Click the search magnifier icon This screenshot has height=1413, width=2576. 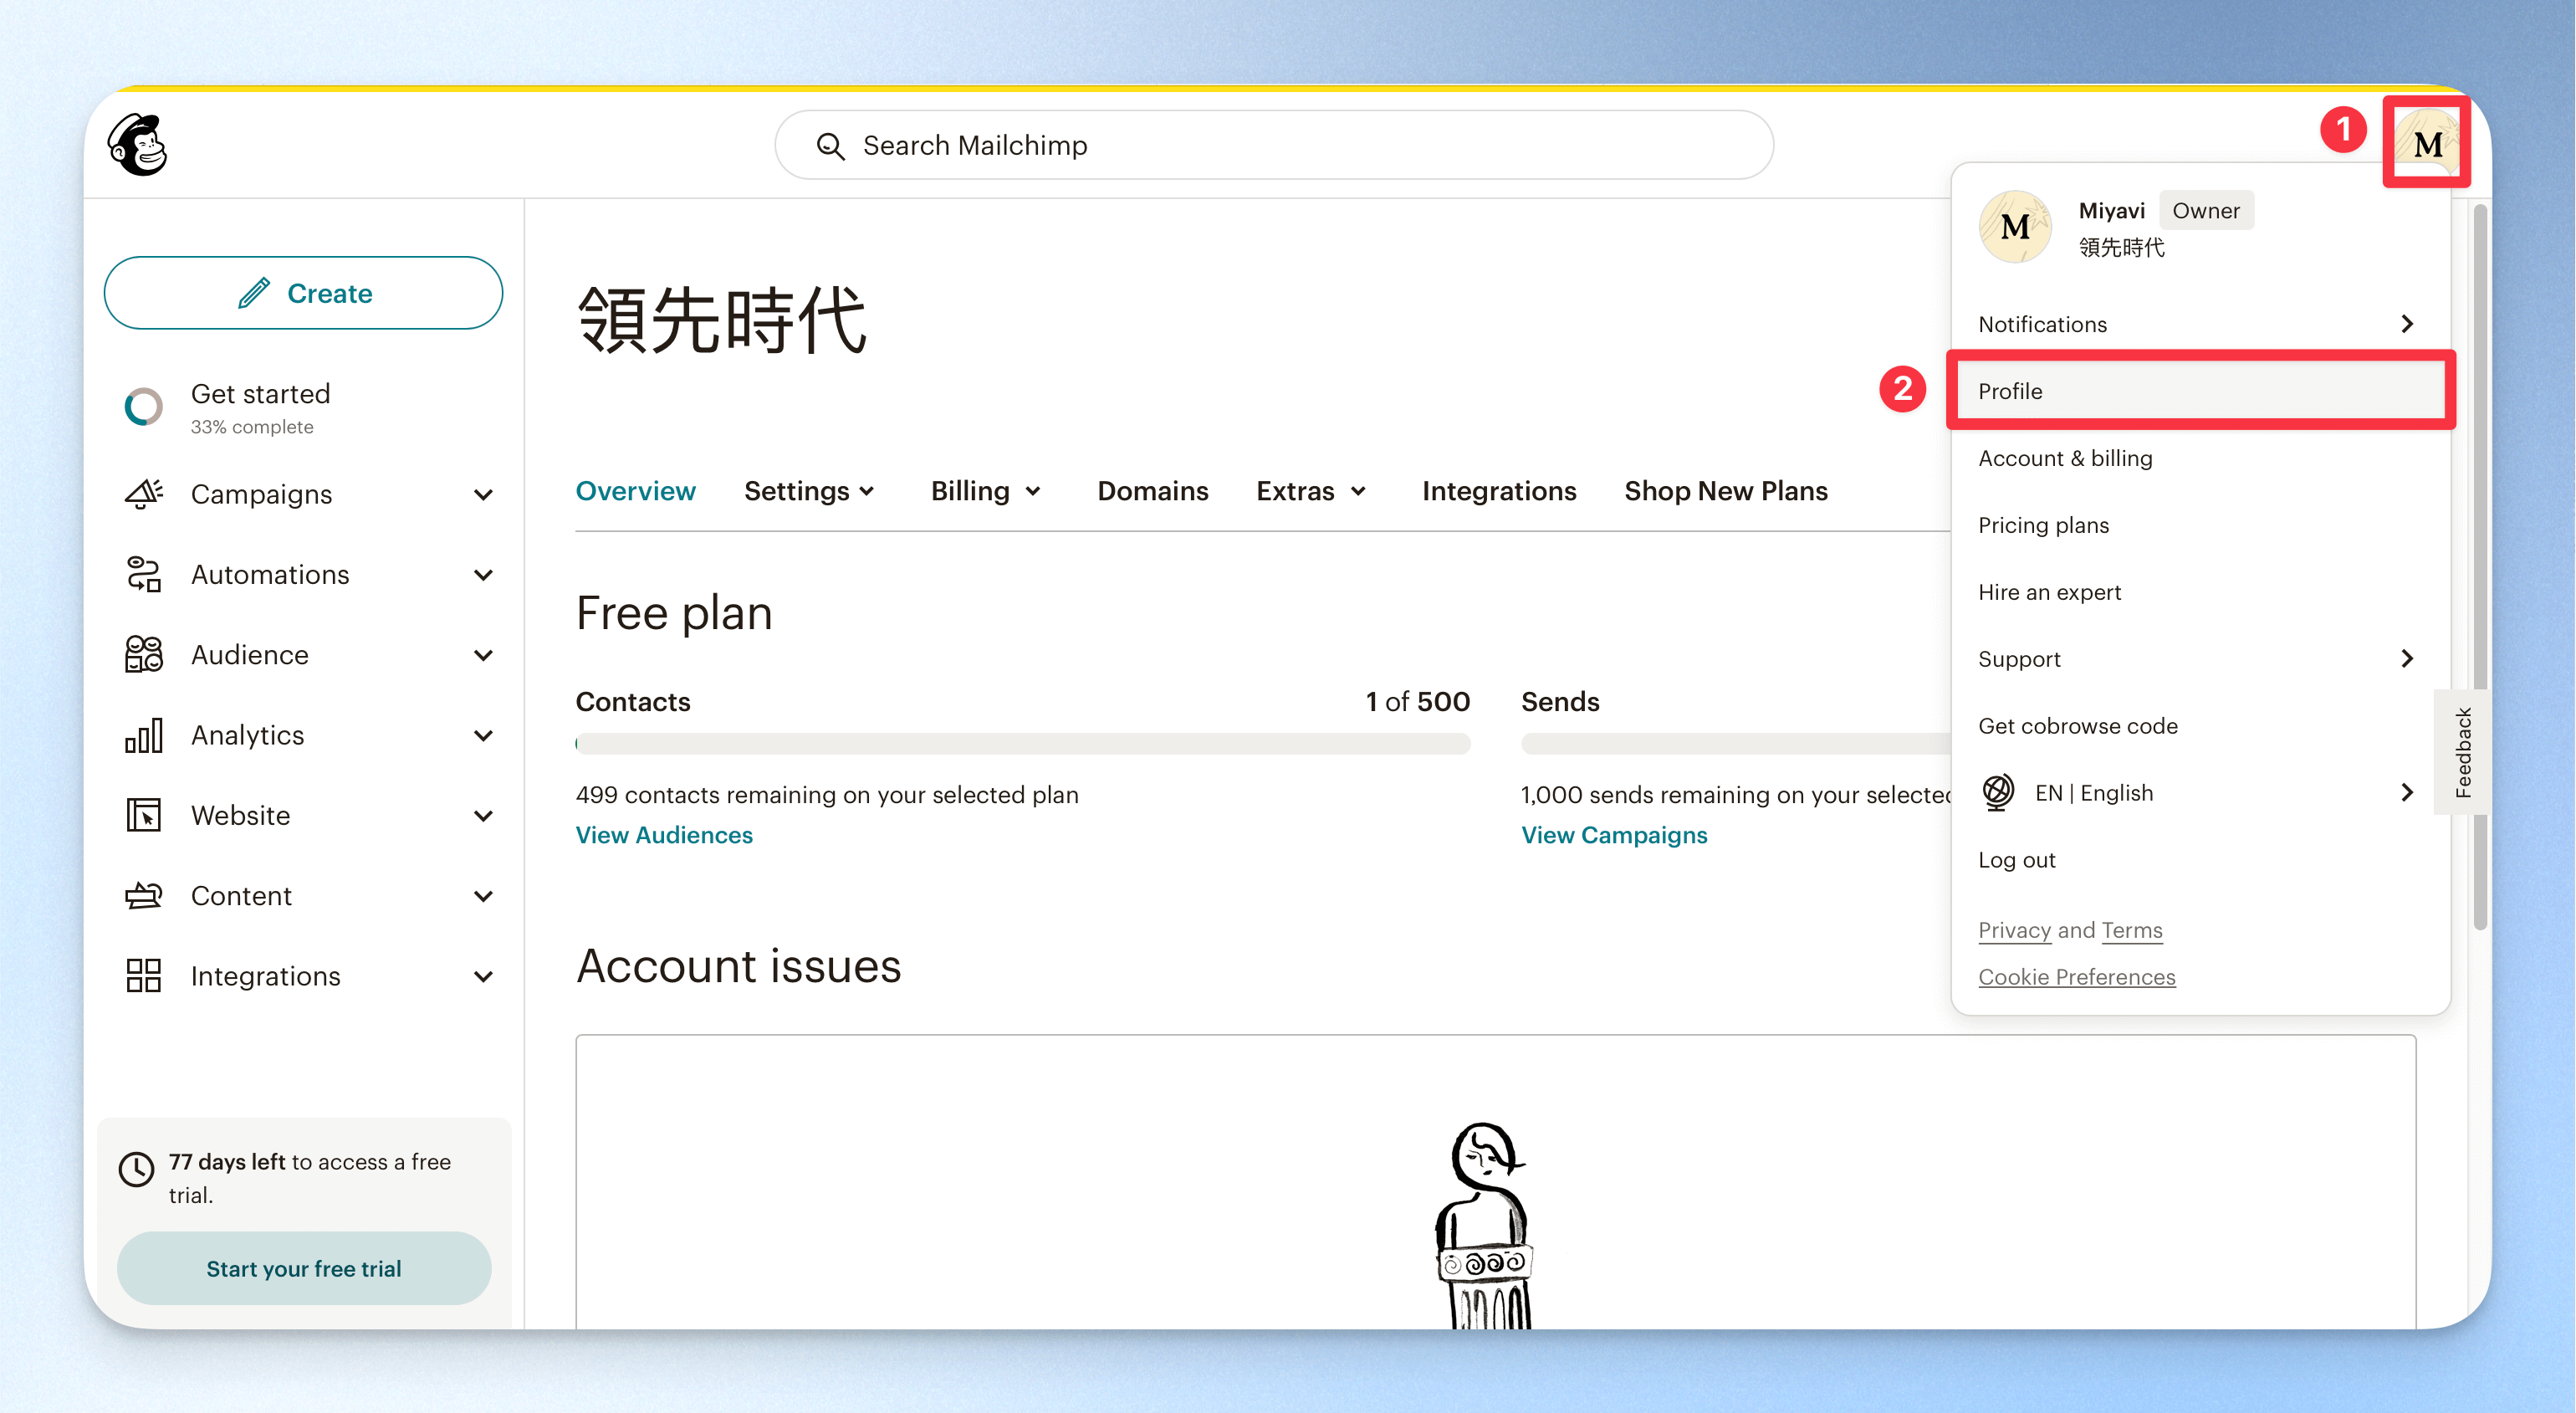pyautogui.click(x=830, y=146)
